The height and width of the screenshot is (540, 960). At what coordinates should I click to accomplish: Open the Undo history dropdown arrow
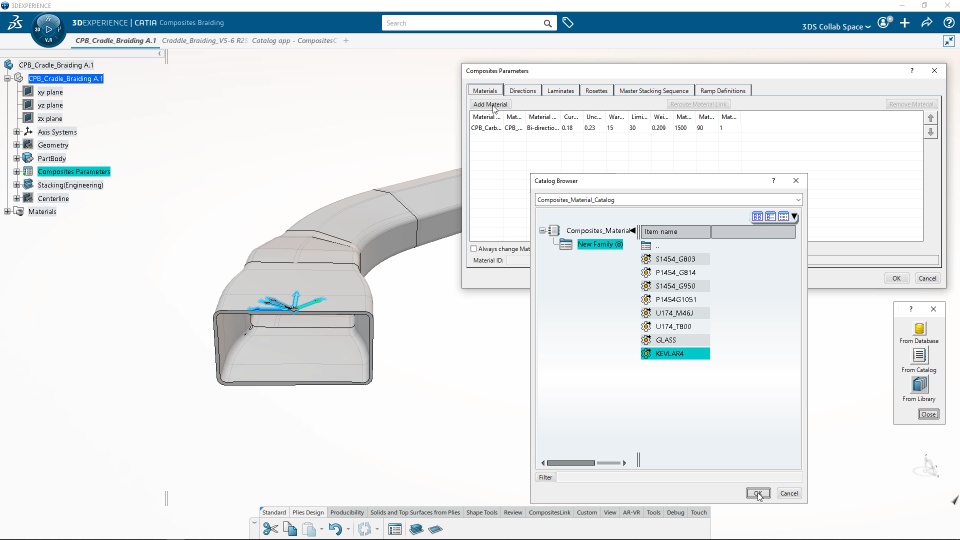(x=348, y=529)
